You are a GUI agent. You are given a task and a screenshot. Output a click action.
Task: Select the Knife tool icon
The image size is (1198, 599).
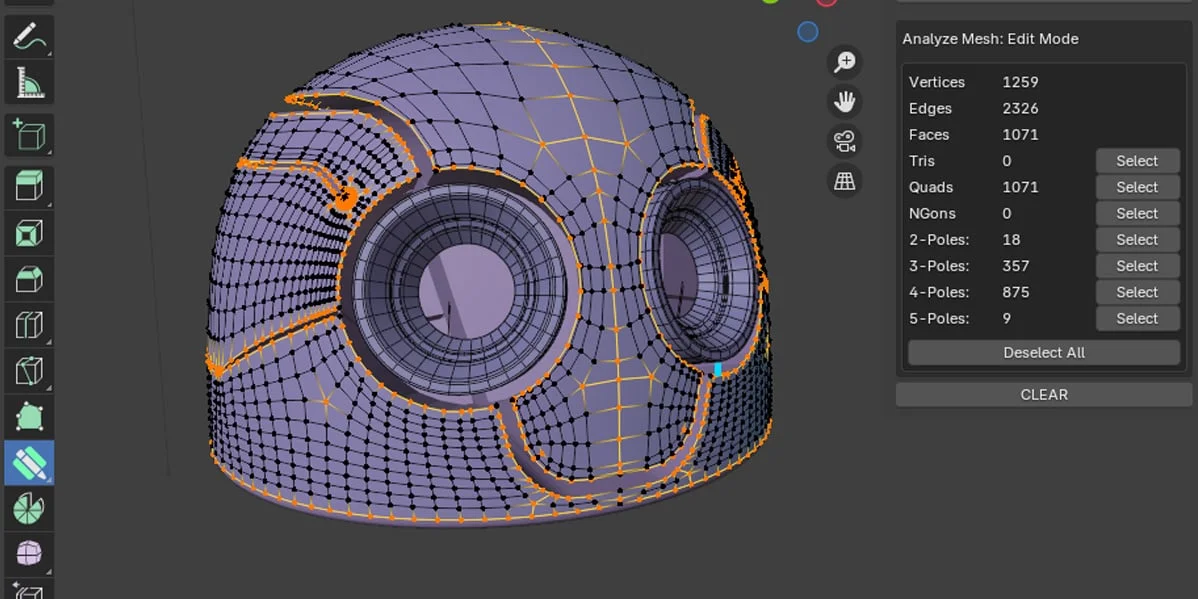coord(29,370)
